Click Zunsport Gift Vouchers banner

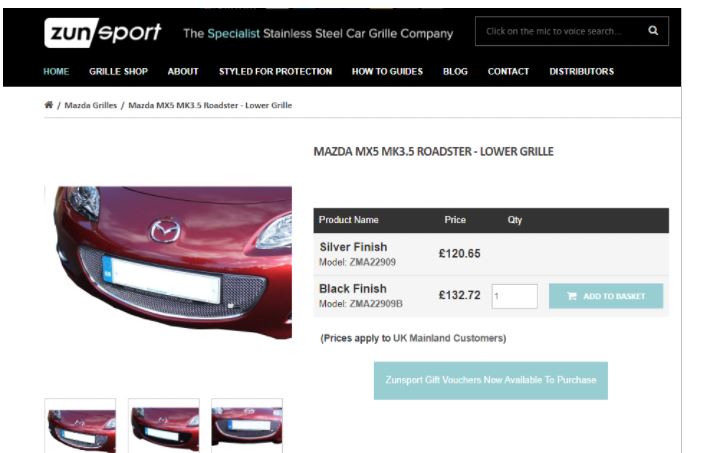(491, 380)
